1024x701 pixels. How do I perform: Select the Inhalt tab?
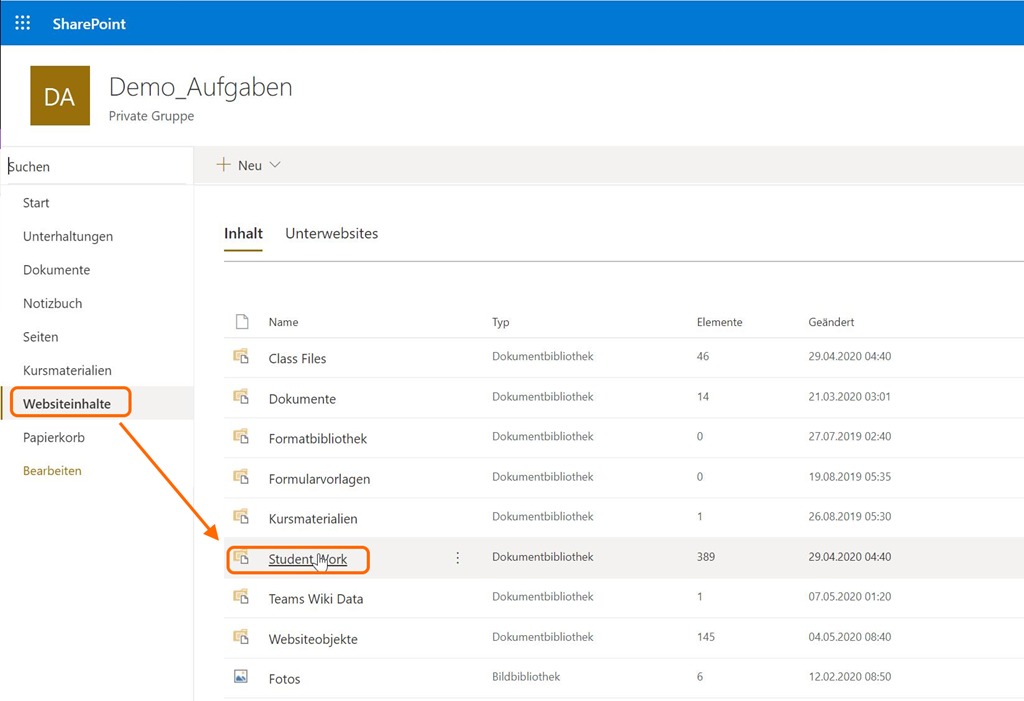[x=243, y=233]
